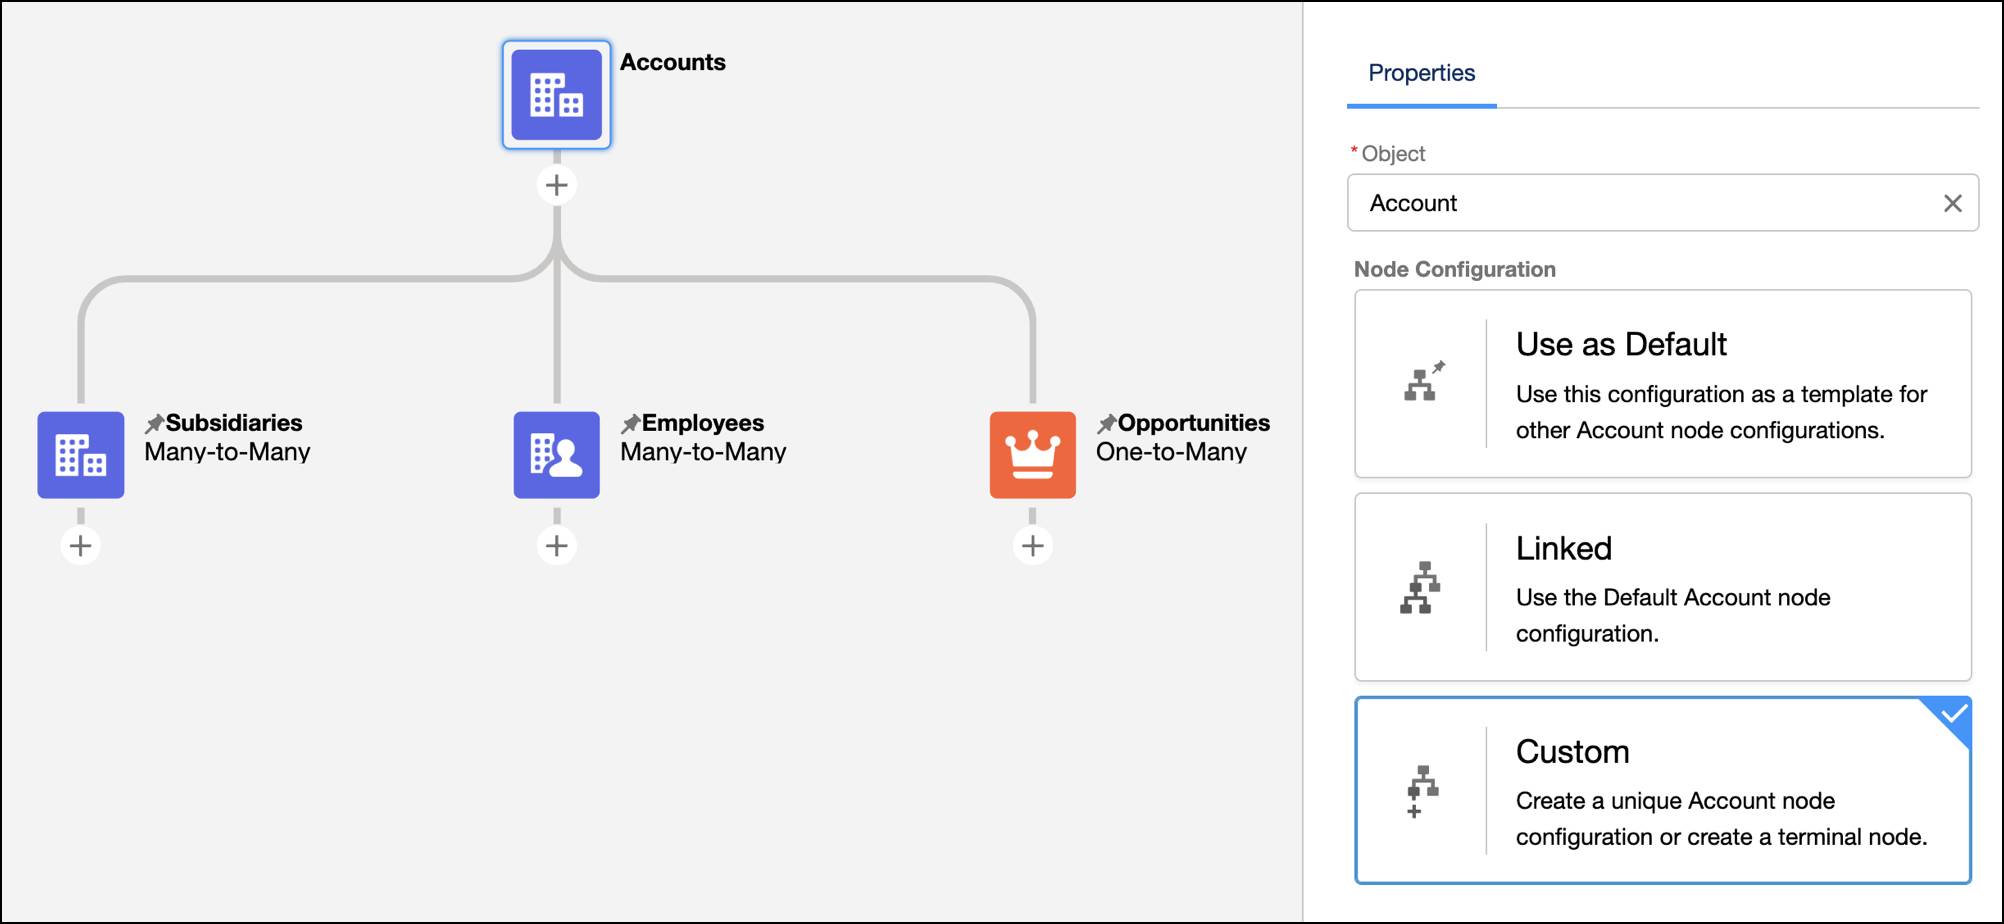
Task: Click the Use as Default configuration icon
Action: coord(1424,383)
